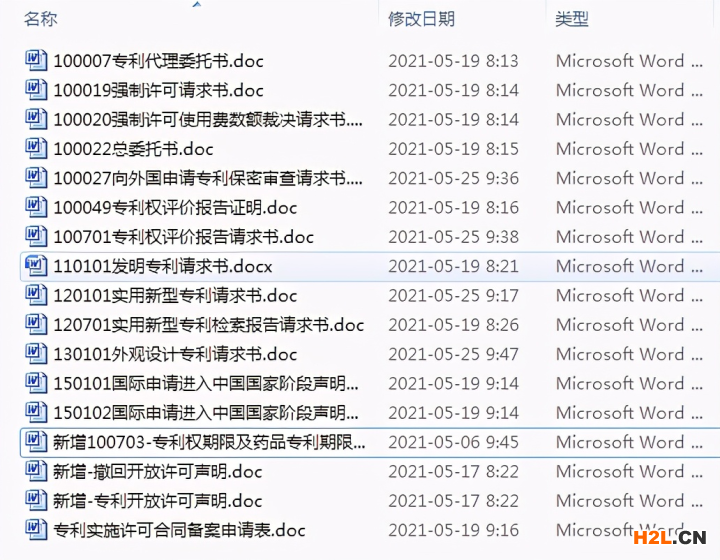The height and width of the screenshot is (560, 720).
Task: Click Word icon of 100022总委托书.doc
Action: click(x=36, y=149)
